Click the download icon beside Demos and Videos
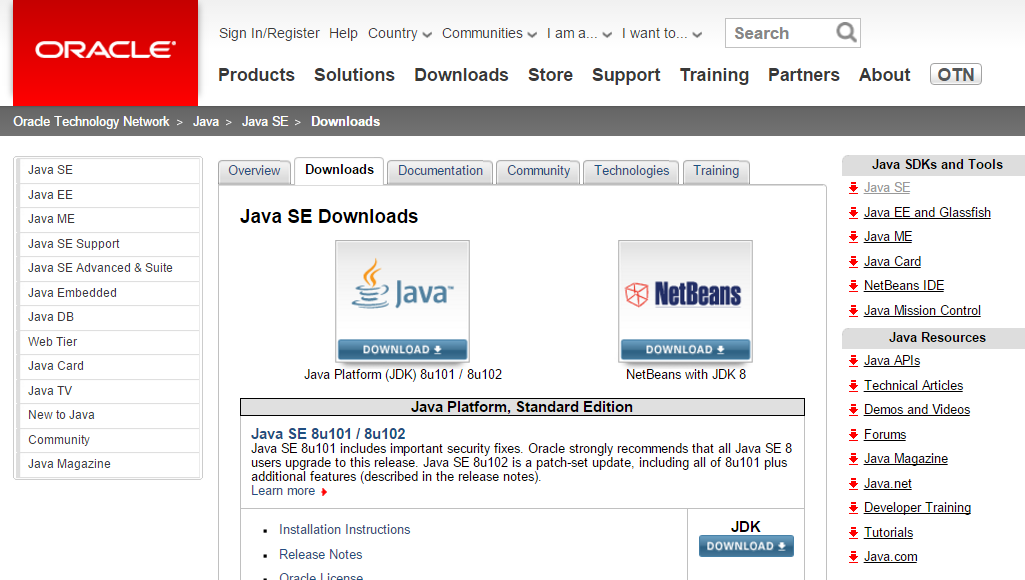Image resolution: width=1025 pixels, height=580 pixels. 853,410
